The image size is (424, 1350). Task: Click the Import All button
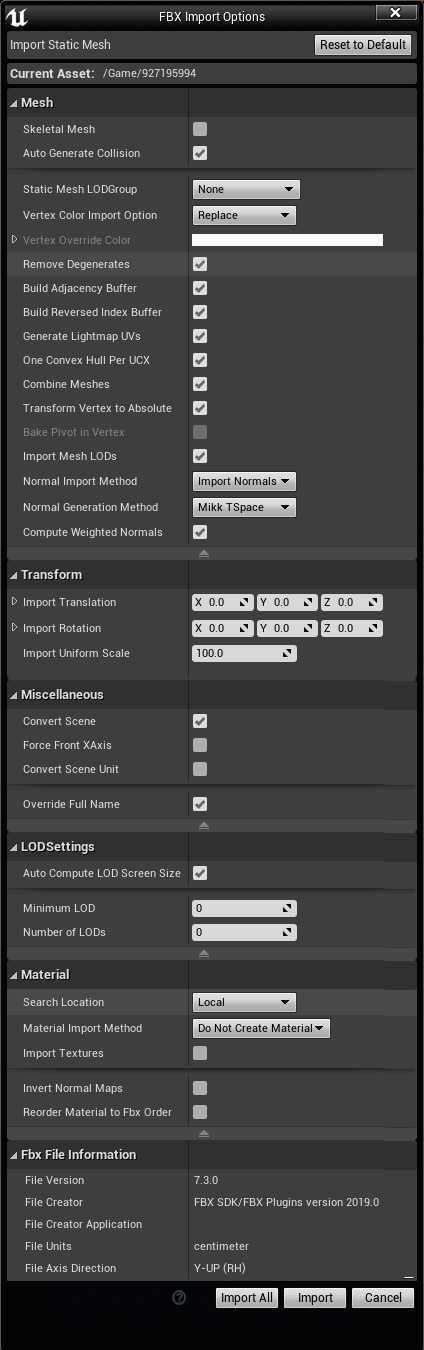click(246, 1298)
